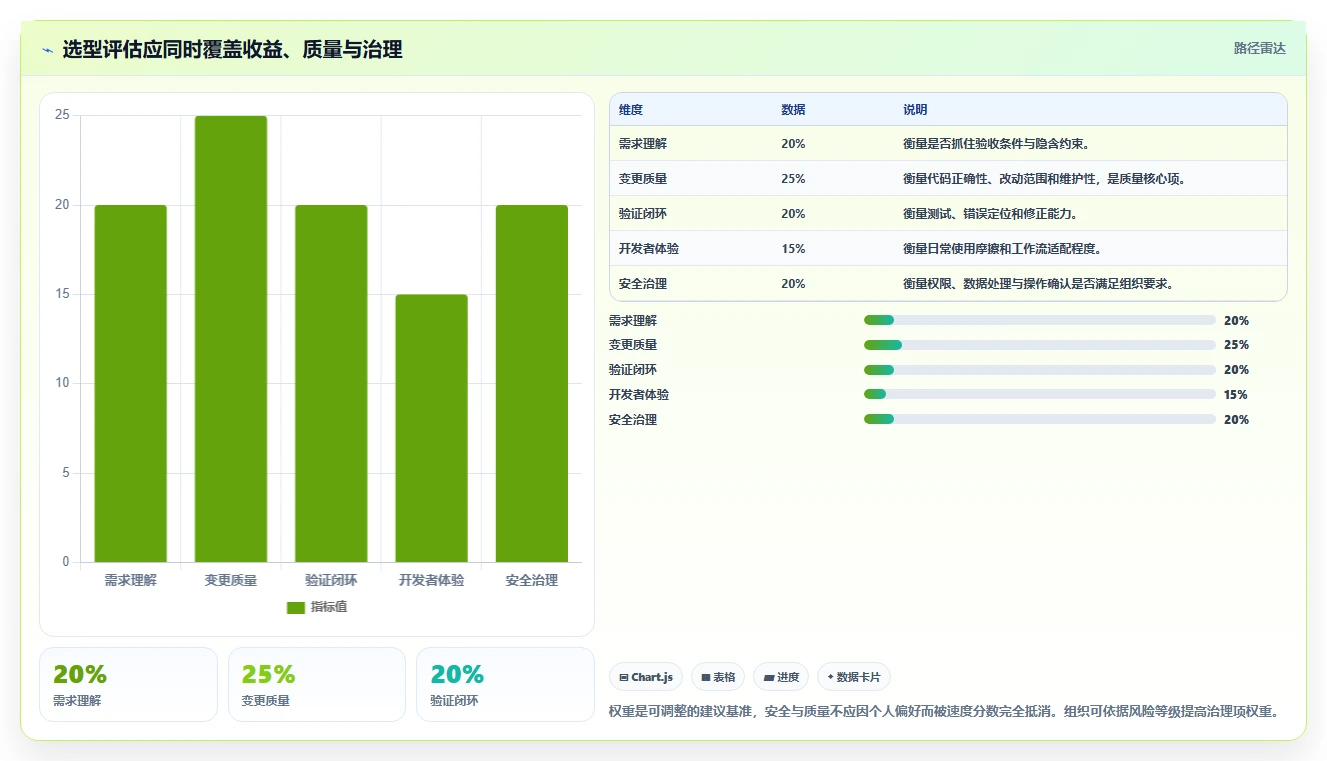Click the description starting 衡量代码正确性
This screenshot has height=761, width=1327.
pyautogui.click(x=1045, y=179)
